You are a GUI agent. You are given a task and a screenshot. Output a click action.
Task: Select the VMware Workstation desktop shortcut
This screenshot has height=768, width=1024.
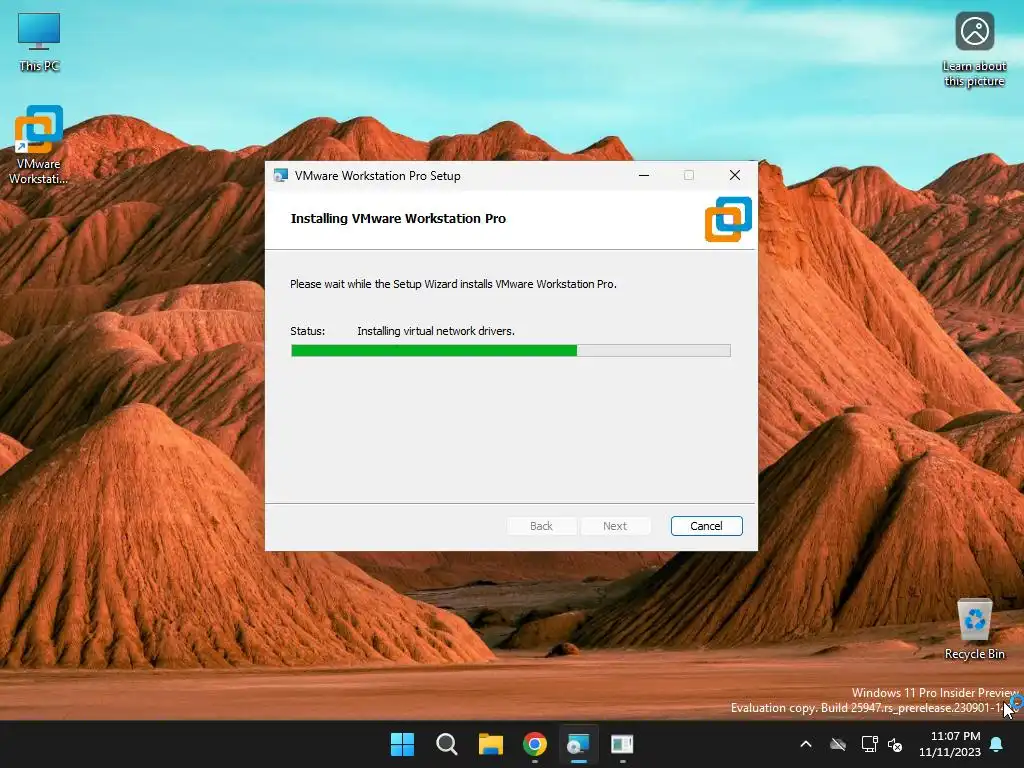point(39,144)
